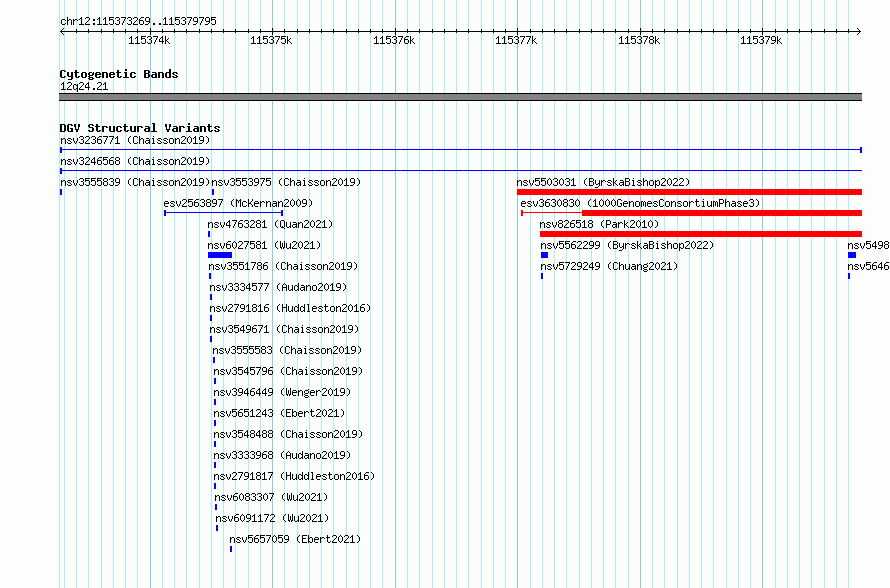Click nsv6027581 (Wu2021) label

click(265, 245)
